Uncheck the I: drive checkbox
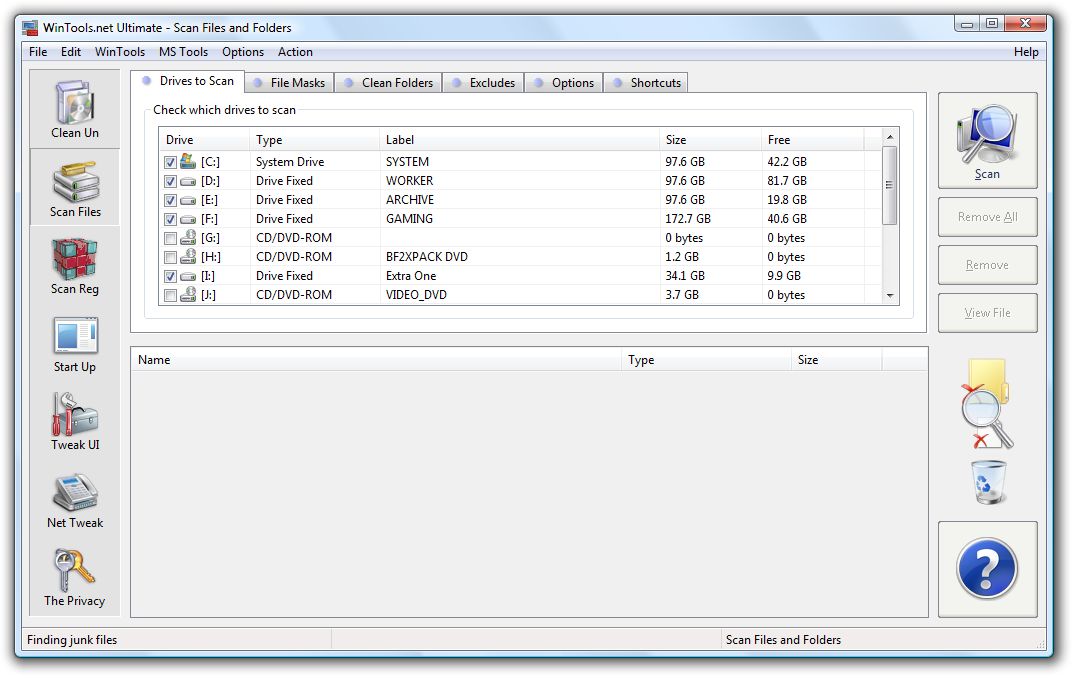The width and height of the screenshot is (1072, 678). [170, 277]
